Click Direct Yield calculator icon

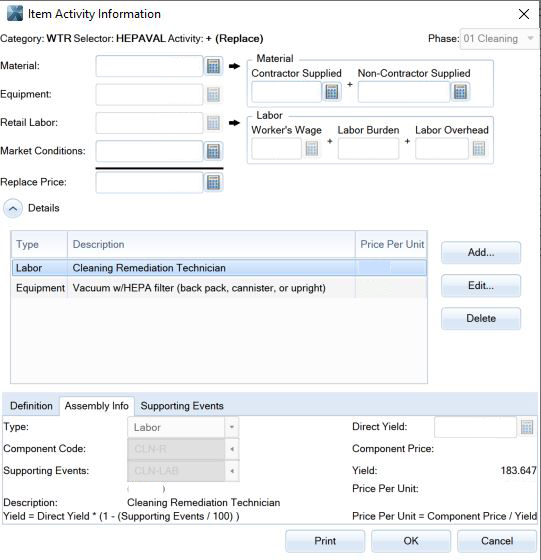527,427
